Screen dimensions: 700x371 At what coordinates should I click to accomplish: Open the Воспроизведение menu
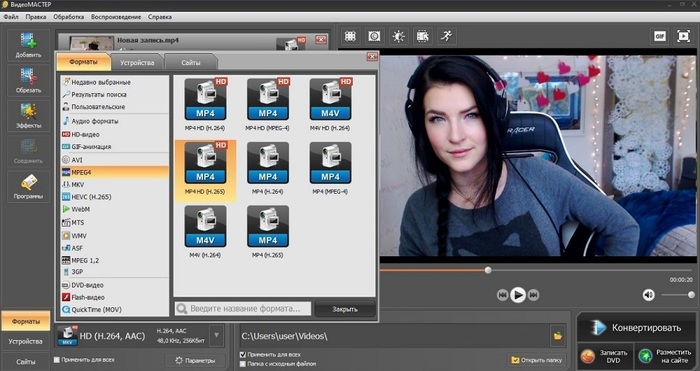click(x=116, y=17)
